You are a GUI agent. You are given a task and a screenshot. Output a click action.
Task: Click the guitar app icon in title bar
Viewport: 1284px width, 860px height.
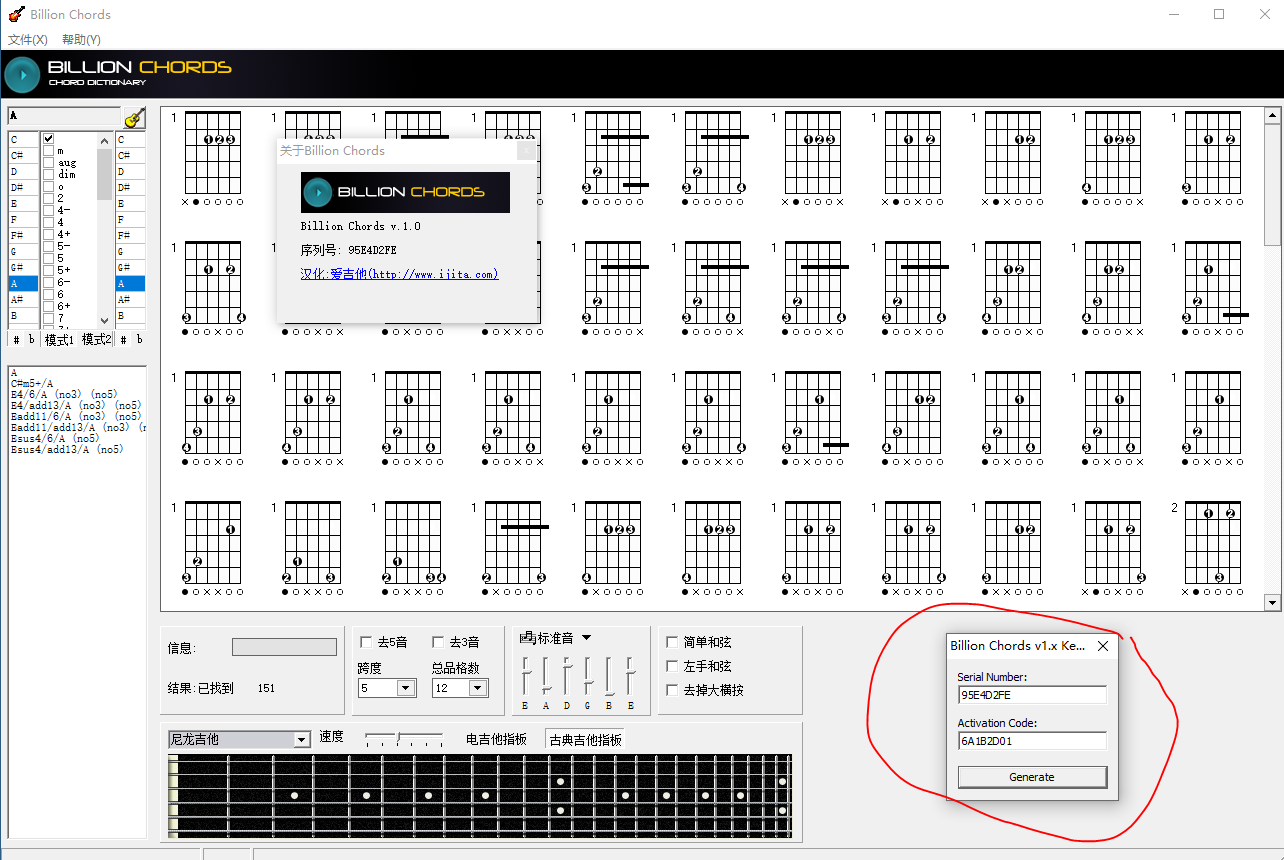click(x=16, y=14)
